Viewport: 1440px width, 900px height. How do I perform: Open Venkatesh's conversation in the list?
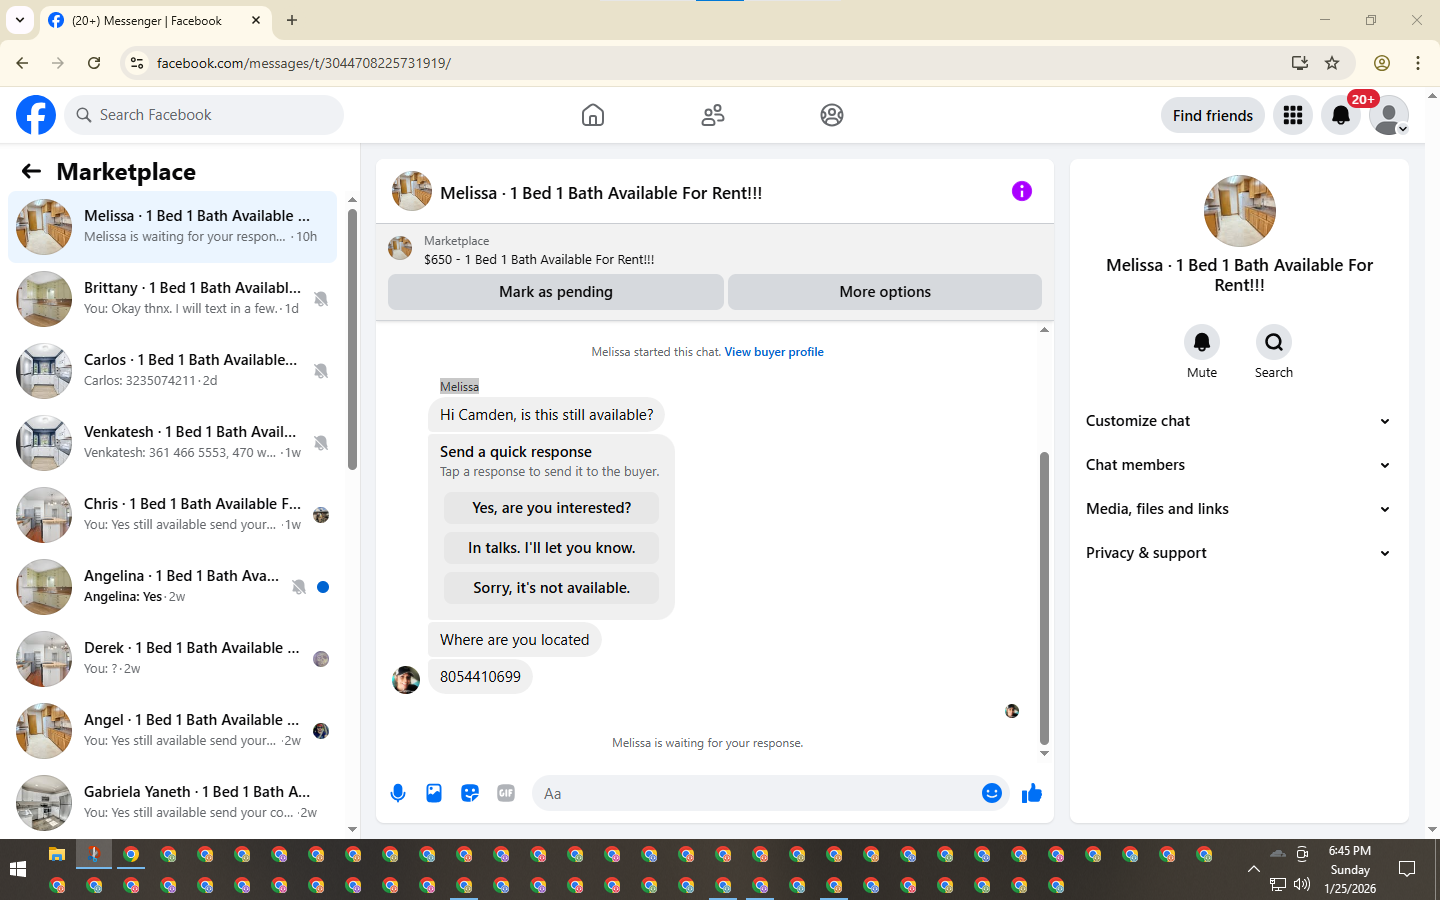click(172, 443)
